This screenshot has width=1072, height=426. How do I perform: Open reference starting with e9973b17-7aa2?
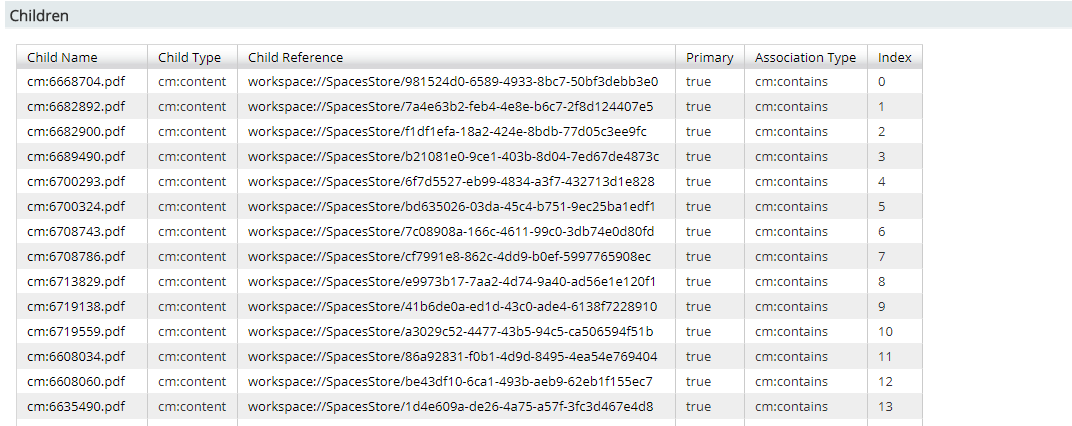click(x=452, y=282)
